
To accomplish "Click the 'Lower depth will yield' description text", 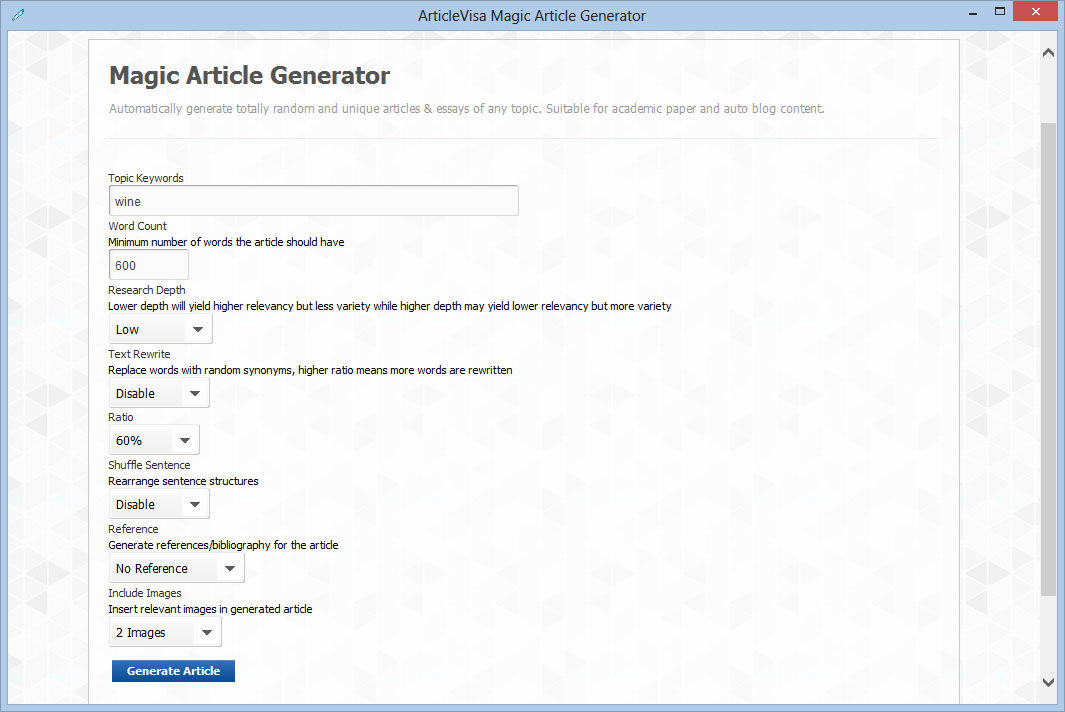I will (389, 306).
